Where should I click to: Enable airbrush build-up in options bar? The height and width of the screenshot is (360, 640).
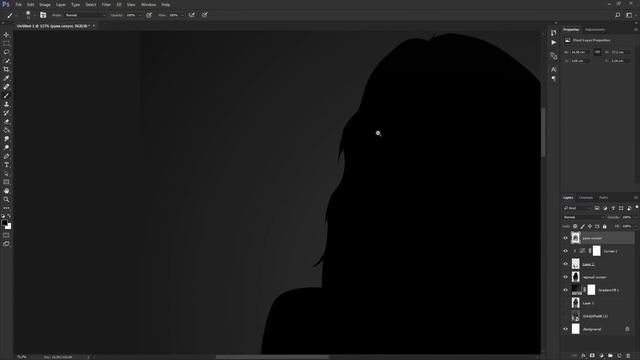click(x=191, y=15)
